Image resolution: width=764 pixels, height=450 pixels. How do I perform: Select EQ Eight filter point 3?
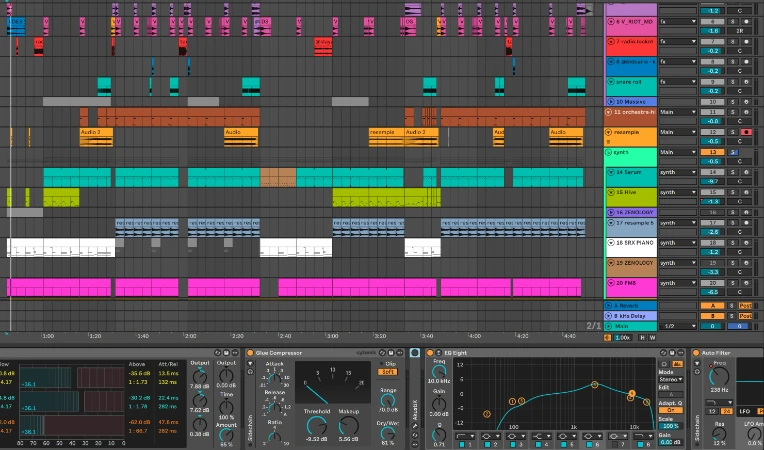pyautogui.click(x=521, y=401)
